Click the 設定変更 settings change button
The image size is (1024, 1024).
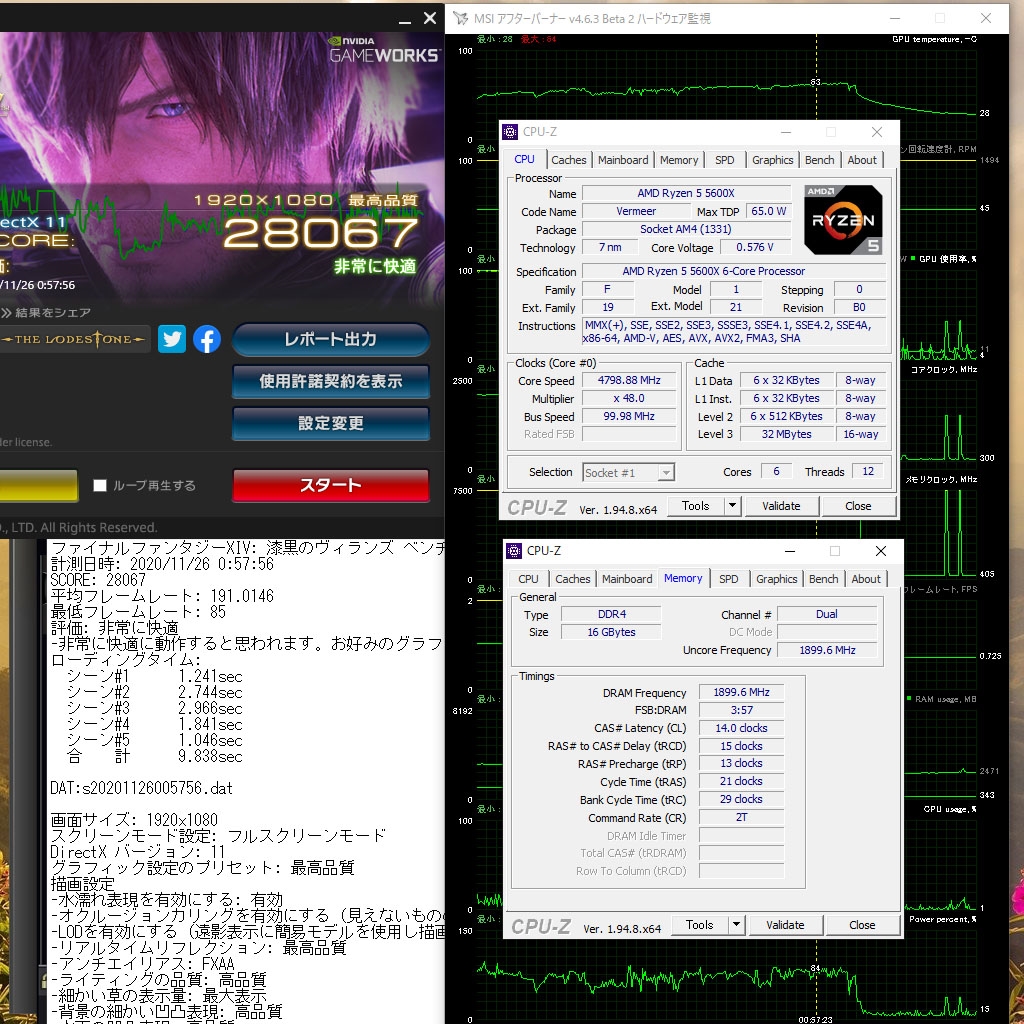tap(330, 423)
